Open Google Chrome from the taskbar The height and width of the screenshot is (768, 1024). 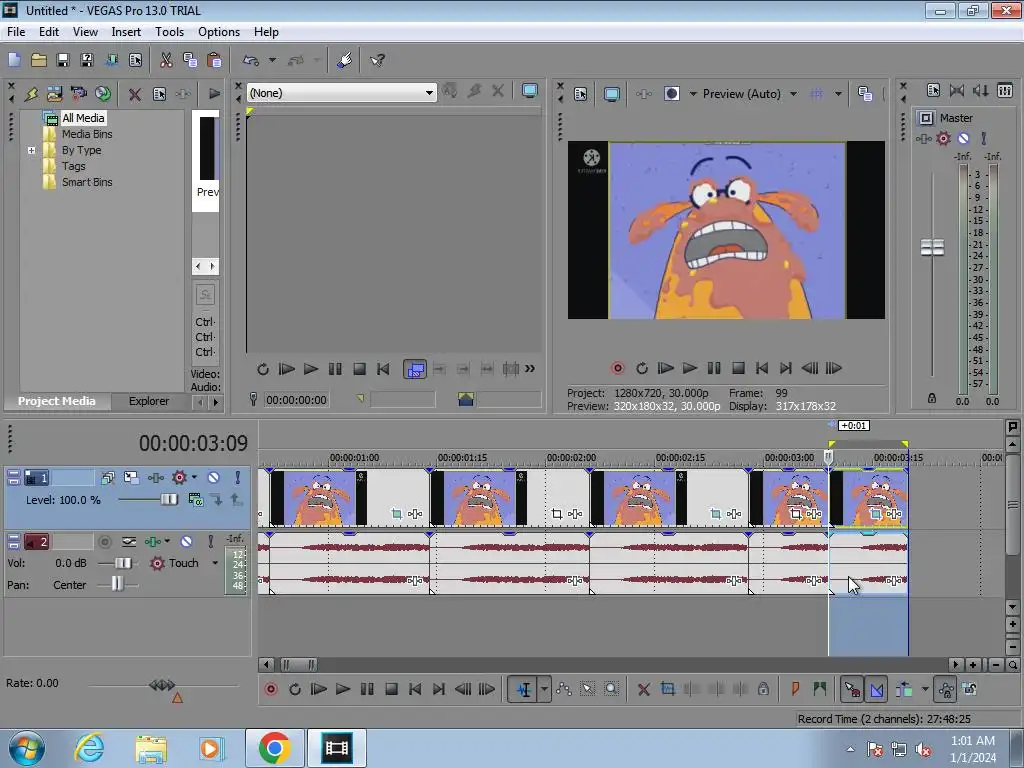pos(274,748)
